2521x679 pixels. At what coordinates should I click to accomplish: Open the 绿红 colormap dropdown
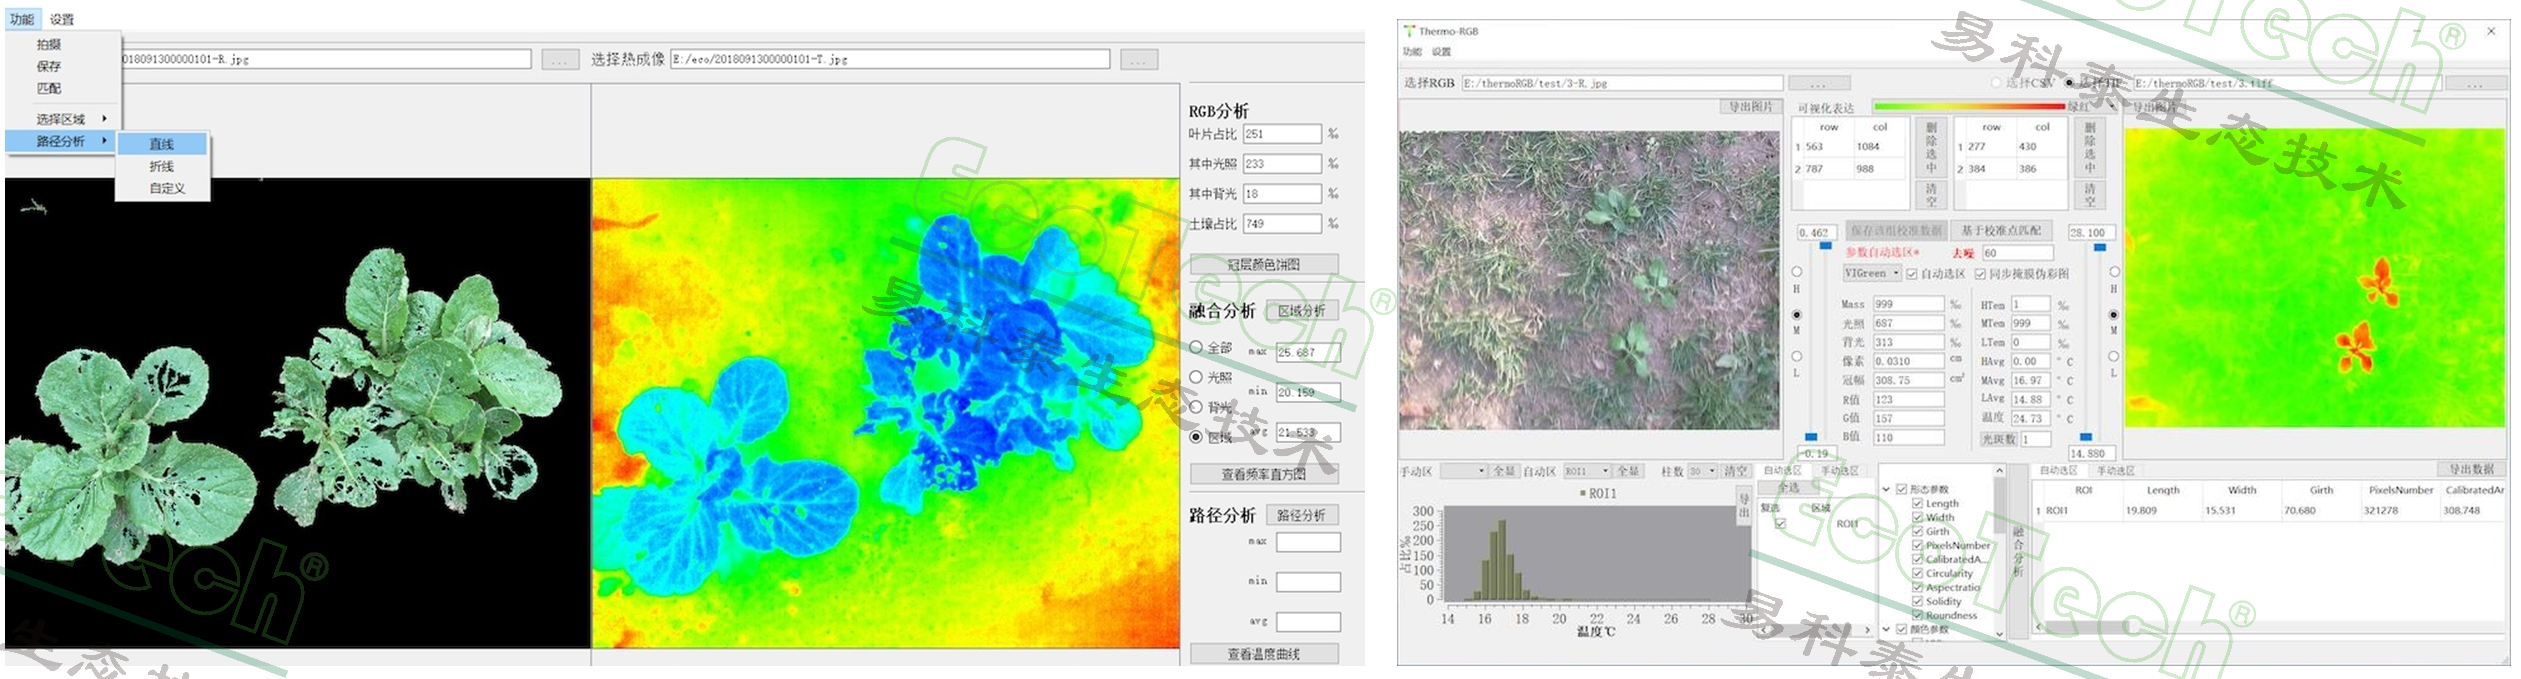tap(2112, 107)
